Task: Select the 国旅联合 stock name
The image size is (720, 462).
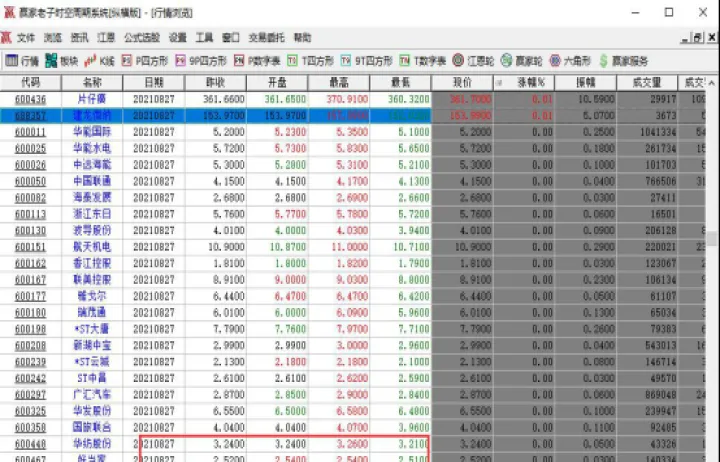Action: (92, 428)
